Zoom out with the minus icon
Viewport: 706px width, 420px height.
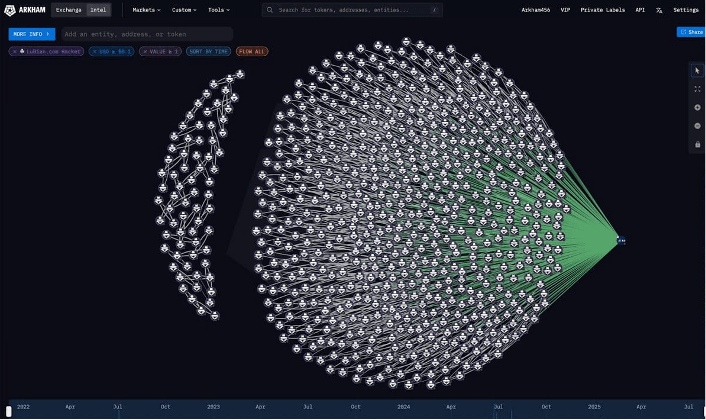(x=697, y=126)
